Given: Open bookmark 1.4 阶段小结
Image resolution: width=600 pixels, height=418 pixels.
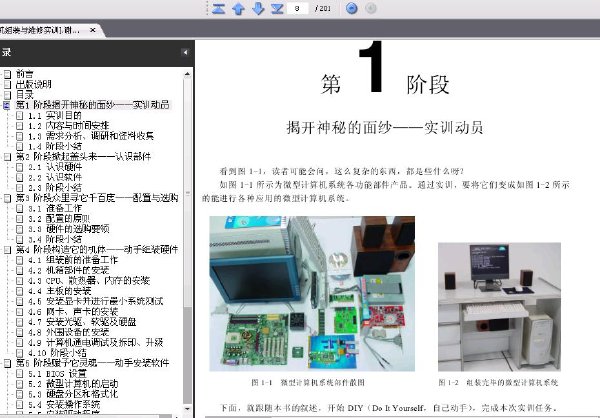Looking at the screenshot, I should [55, 146].
